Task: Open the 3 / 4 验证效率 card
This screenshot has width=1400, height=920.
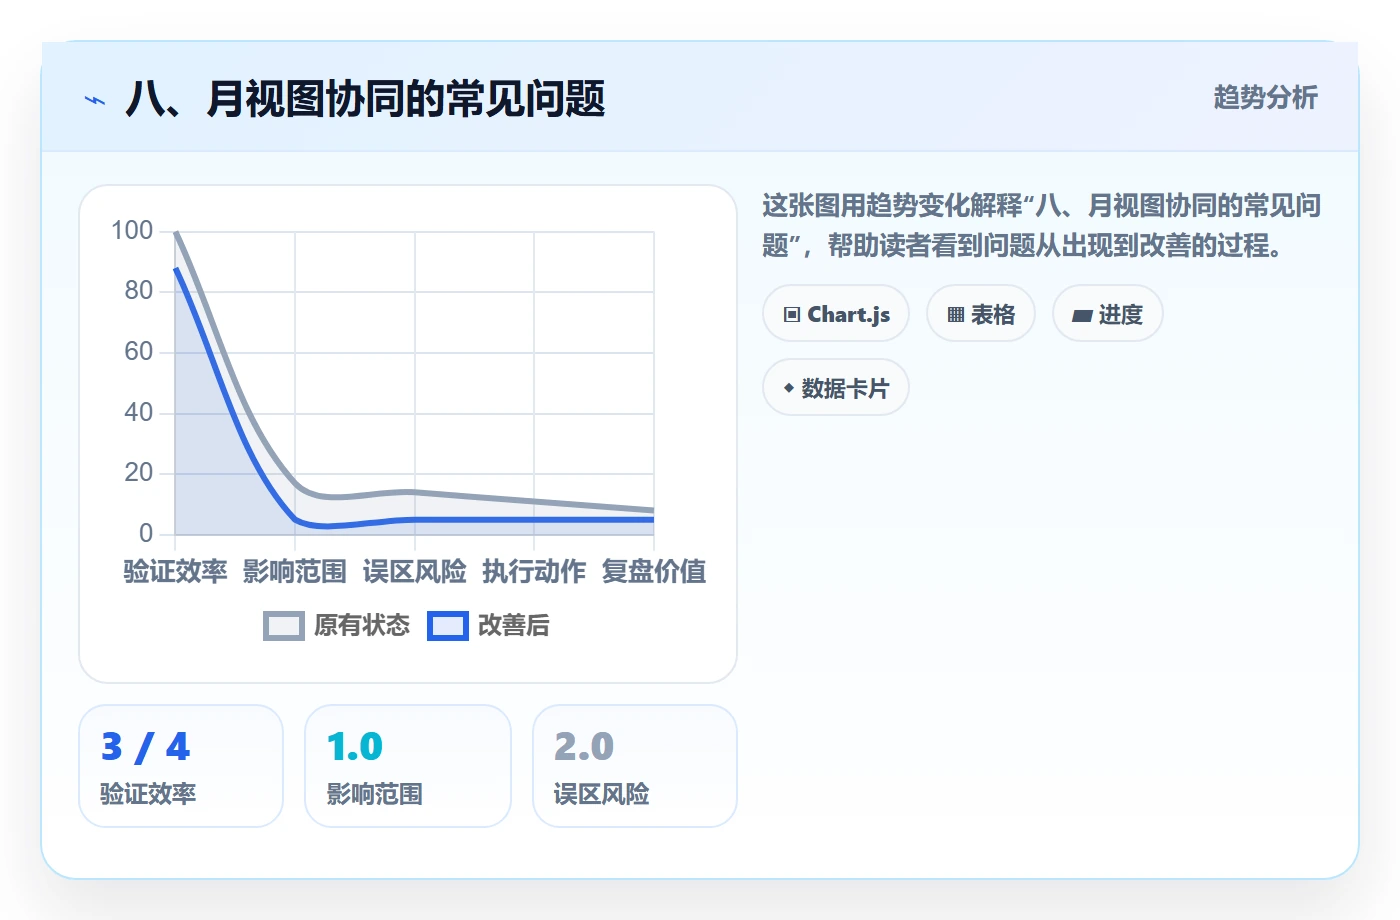Action: pos(181,766)
